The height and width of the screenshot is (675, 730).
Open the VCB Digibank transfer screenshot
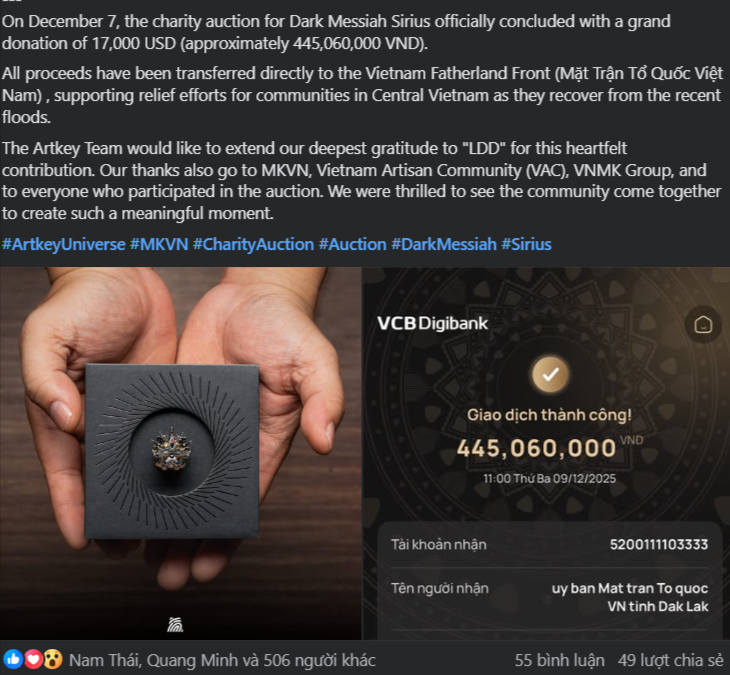[x=546, y=453]
